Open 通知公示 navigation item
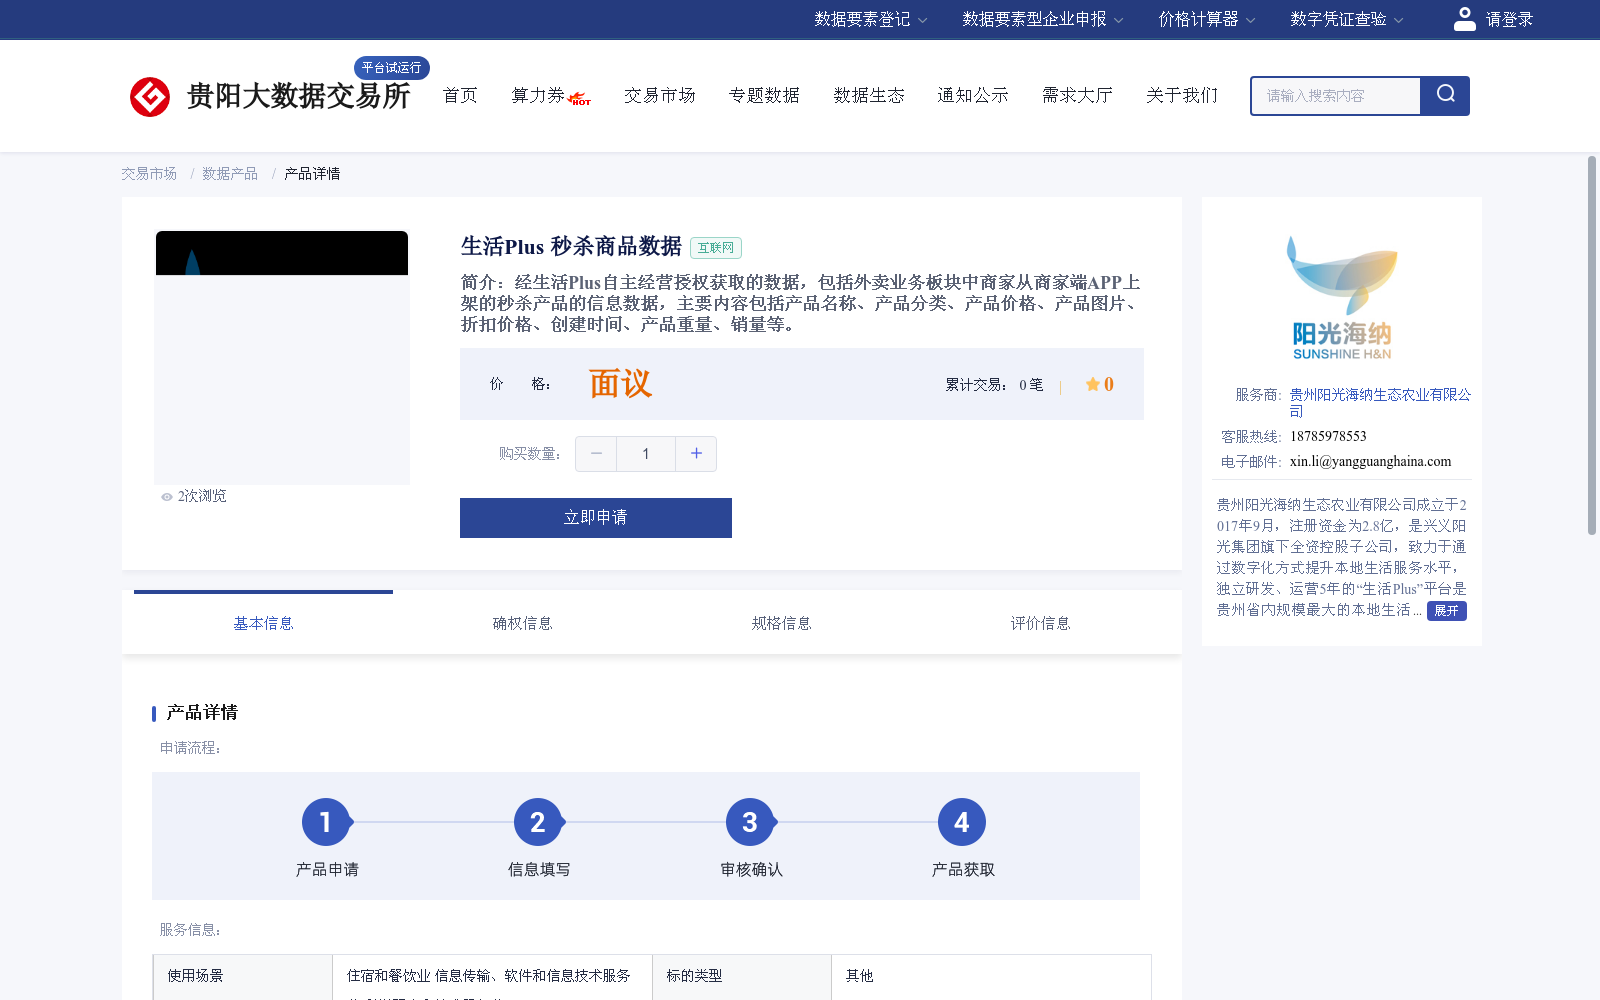This screenshot has width=1600, height=1000. (973, 96)
